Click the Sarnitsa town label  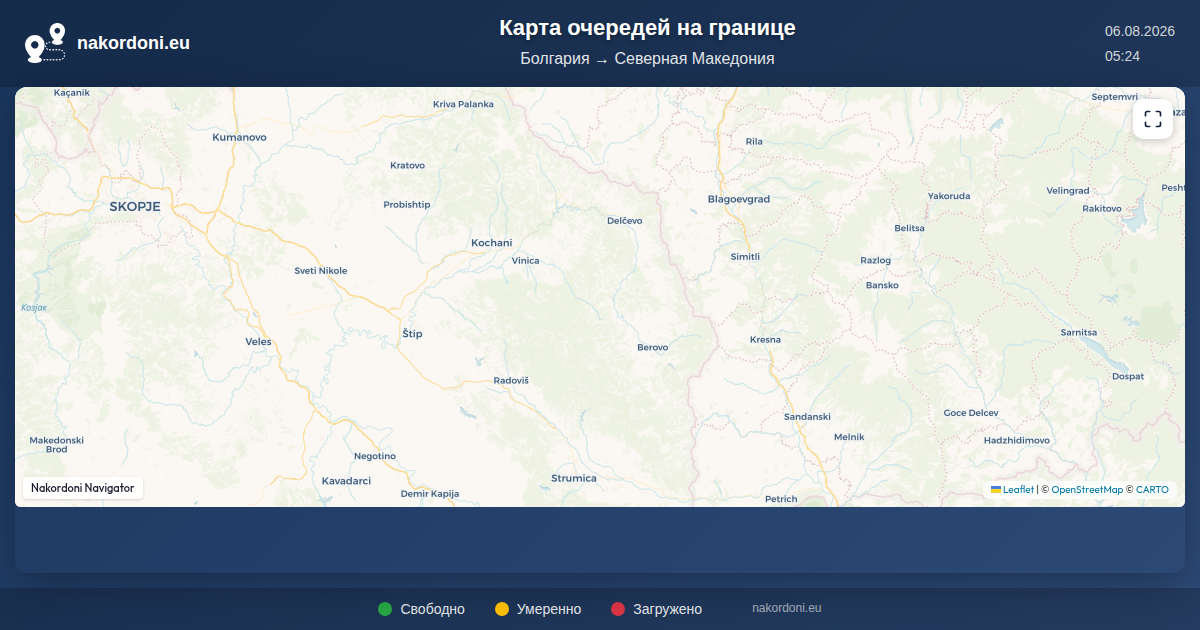pos(1079,332)
